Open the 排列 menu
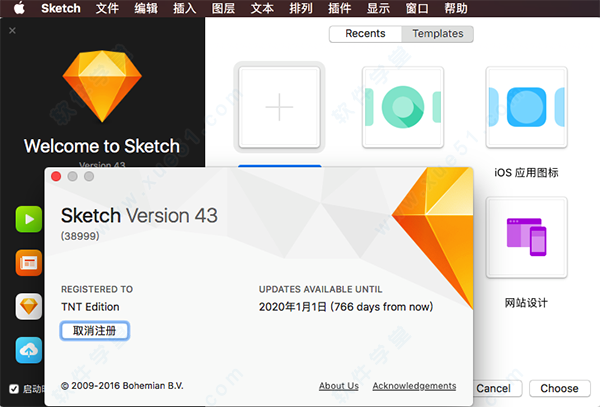 [x=301, y=8]
